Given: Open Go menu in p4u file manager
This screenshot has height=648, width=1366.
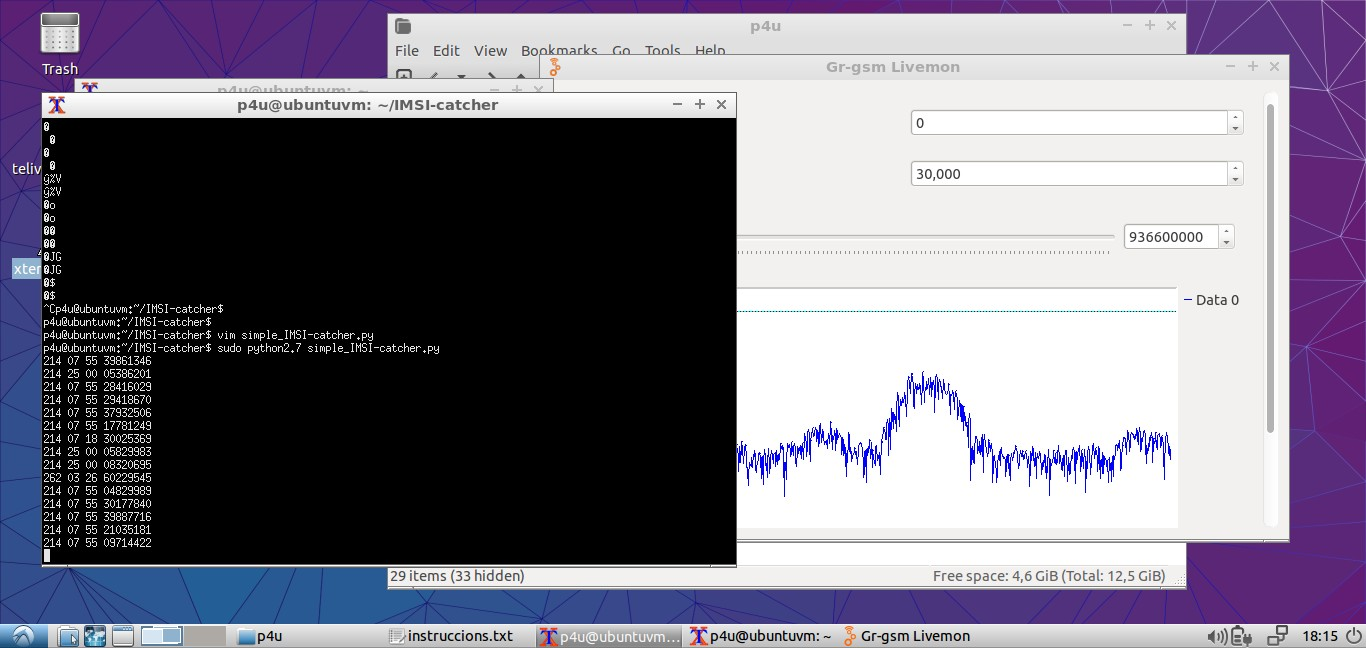Looking at the screenshot, I should [621, 51].
